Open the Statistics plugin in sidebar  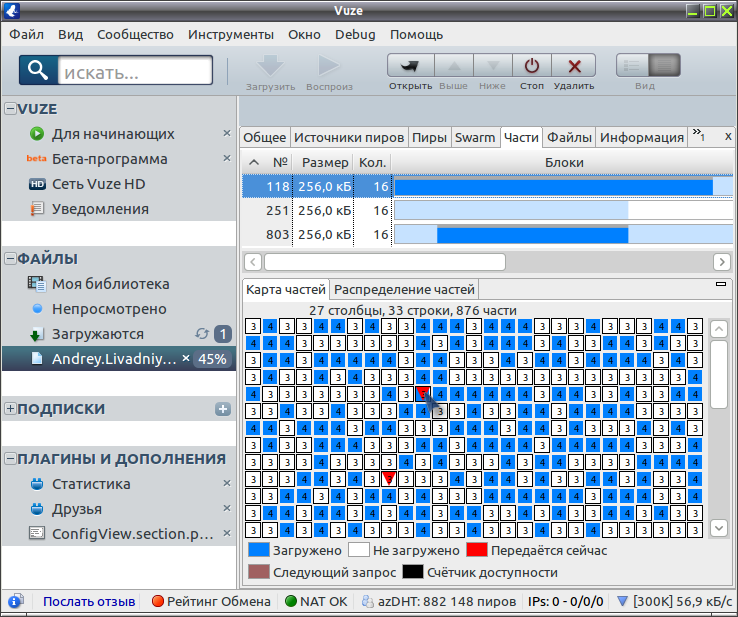point(91,484)
